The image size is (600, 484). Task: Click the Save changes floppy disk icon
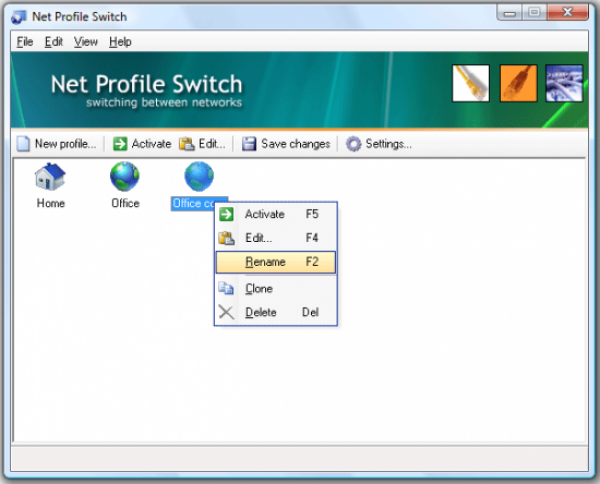pyautogui.click(x=249, y=144)
